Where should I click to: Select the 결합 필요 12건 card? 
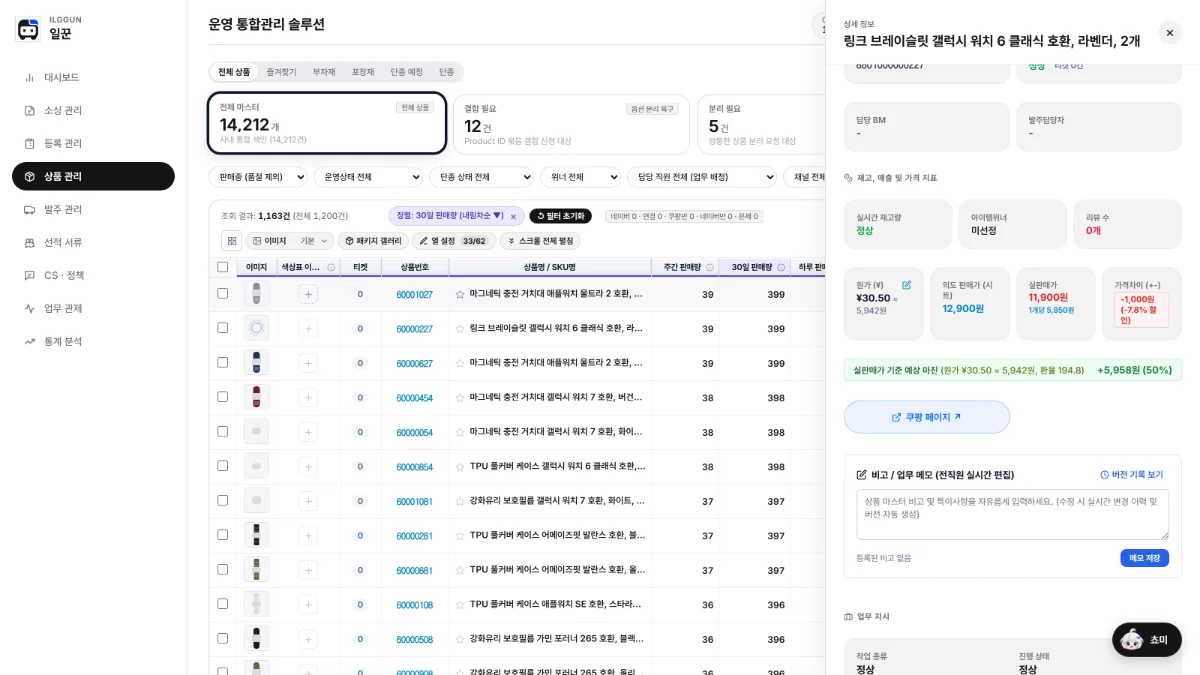571,124
